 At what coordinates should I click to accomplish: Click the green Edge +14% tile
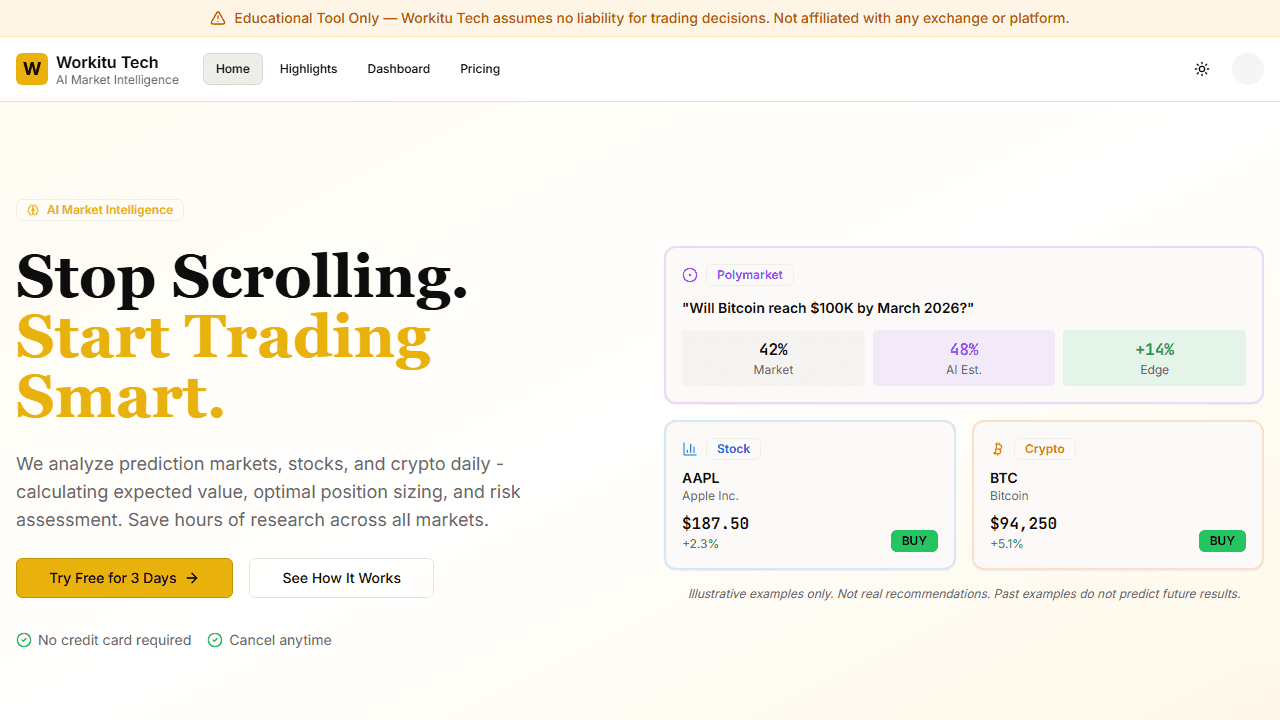pyautogui.click(x=1154, y=358)
